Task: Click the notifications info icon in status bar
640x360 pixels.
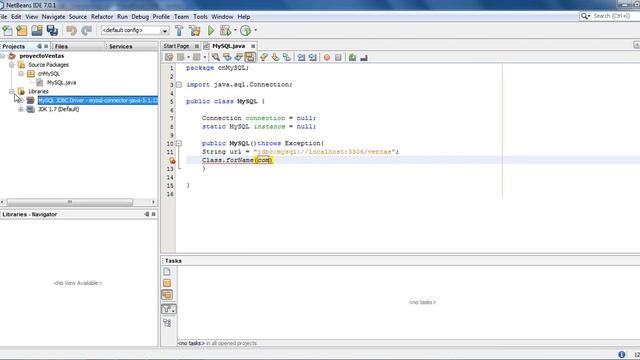Action: pos(621,355)
